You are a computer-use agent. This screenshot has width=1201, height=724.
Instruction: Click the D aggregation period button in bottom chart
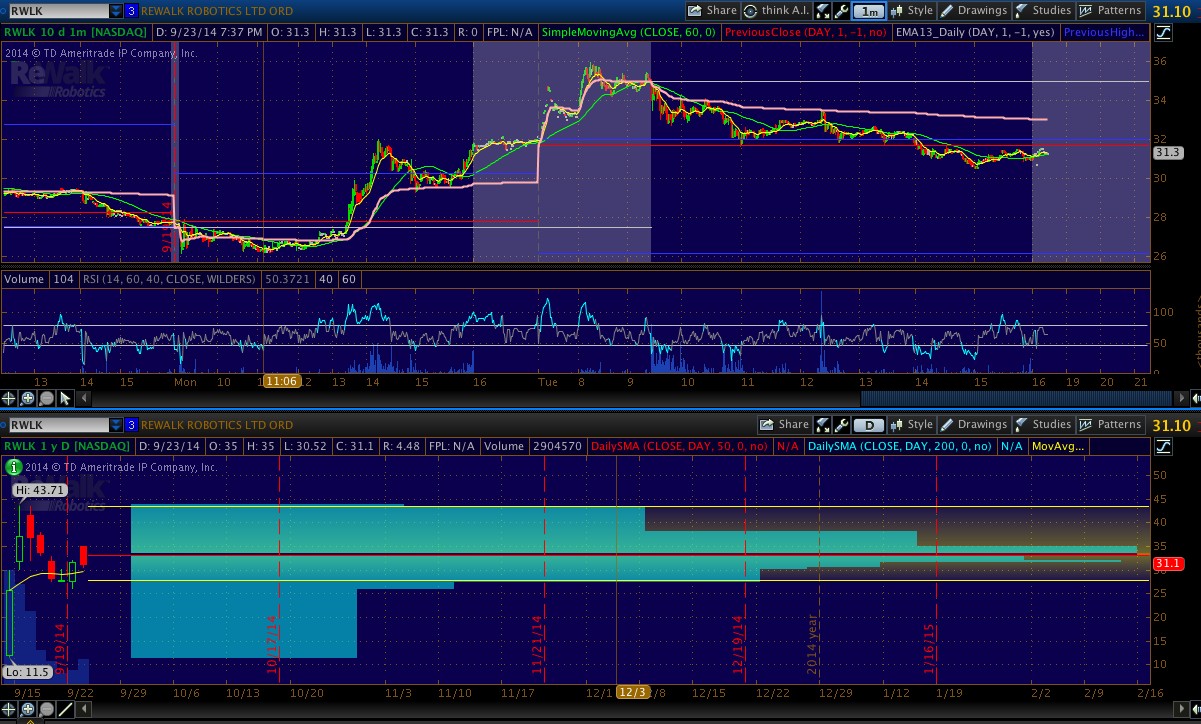pos(869,425)
